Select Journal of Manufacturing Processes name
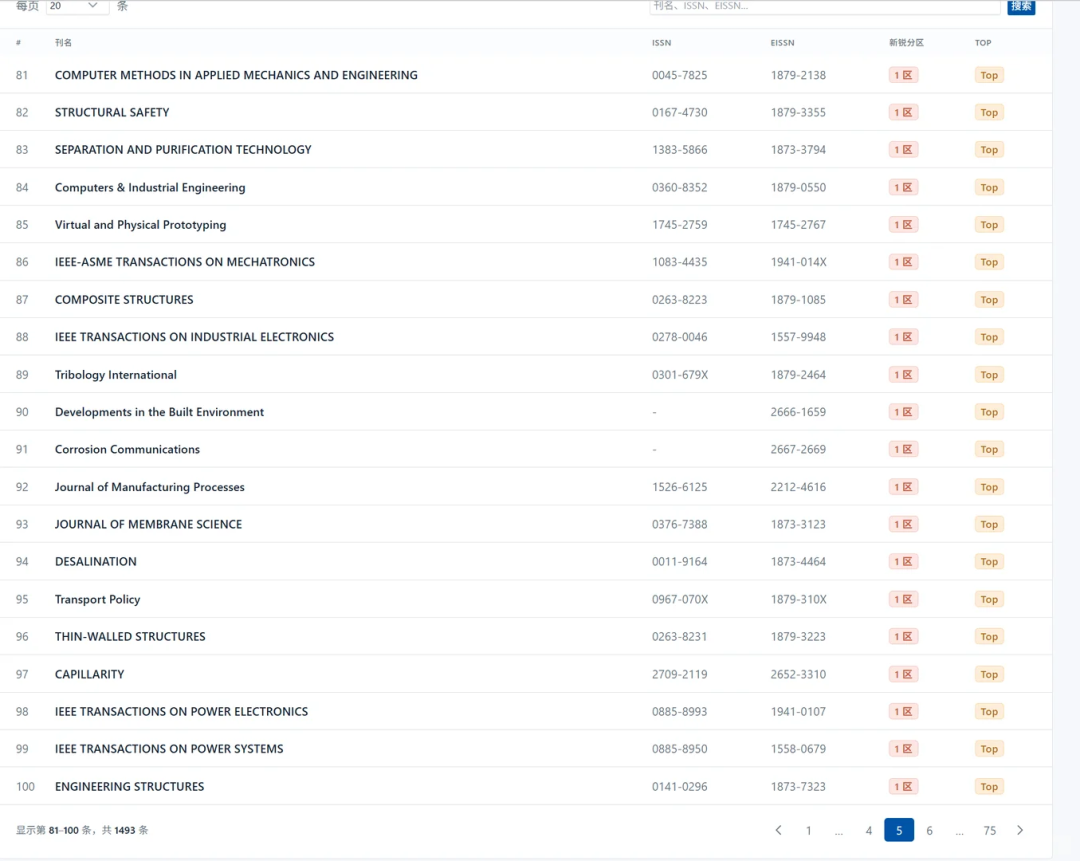The image size is (1080, 861). tap(149, 487)
